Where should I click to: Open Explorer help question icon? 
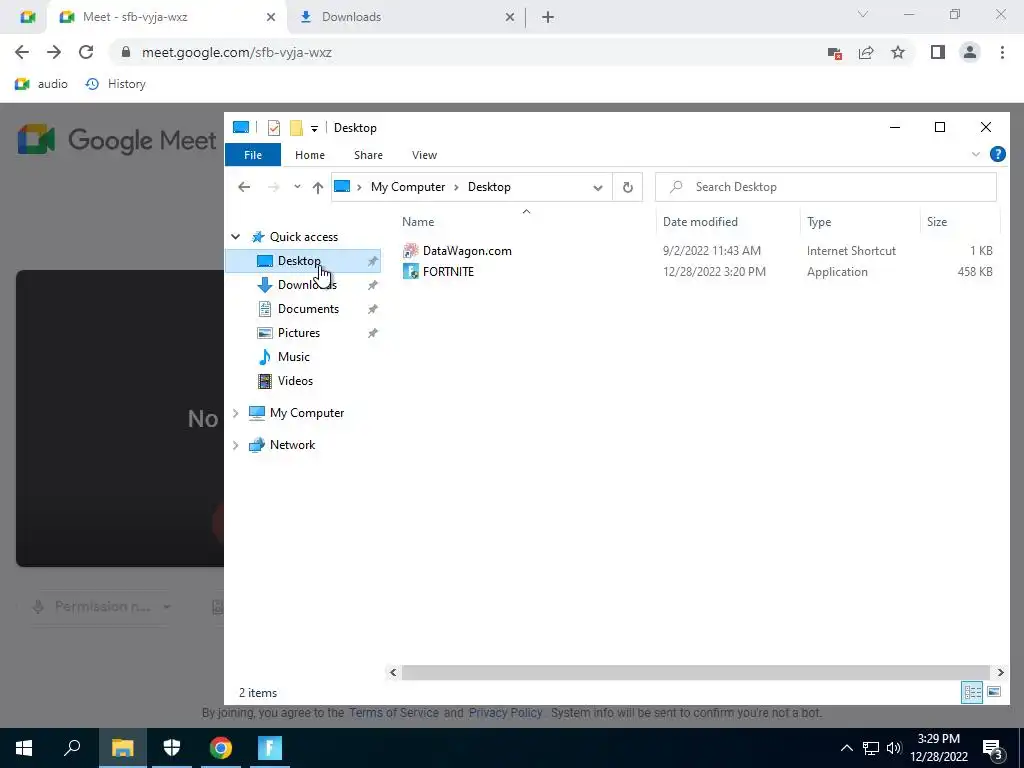pos(997,154)
